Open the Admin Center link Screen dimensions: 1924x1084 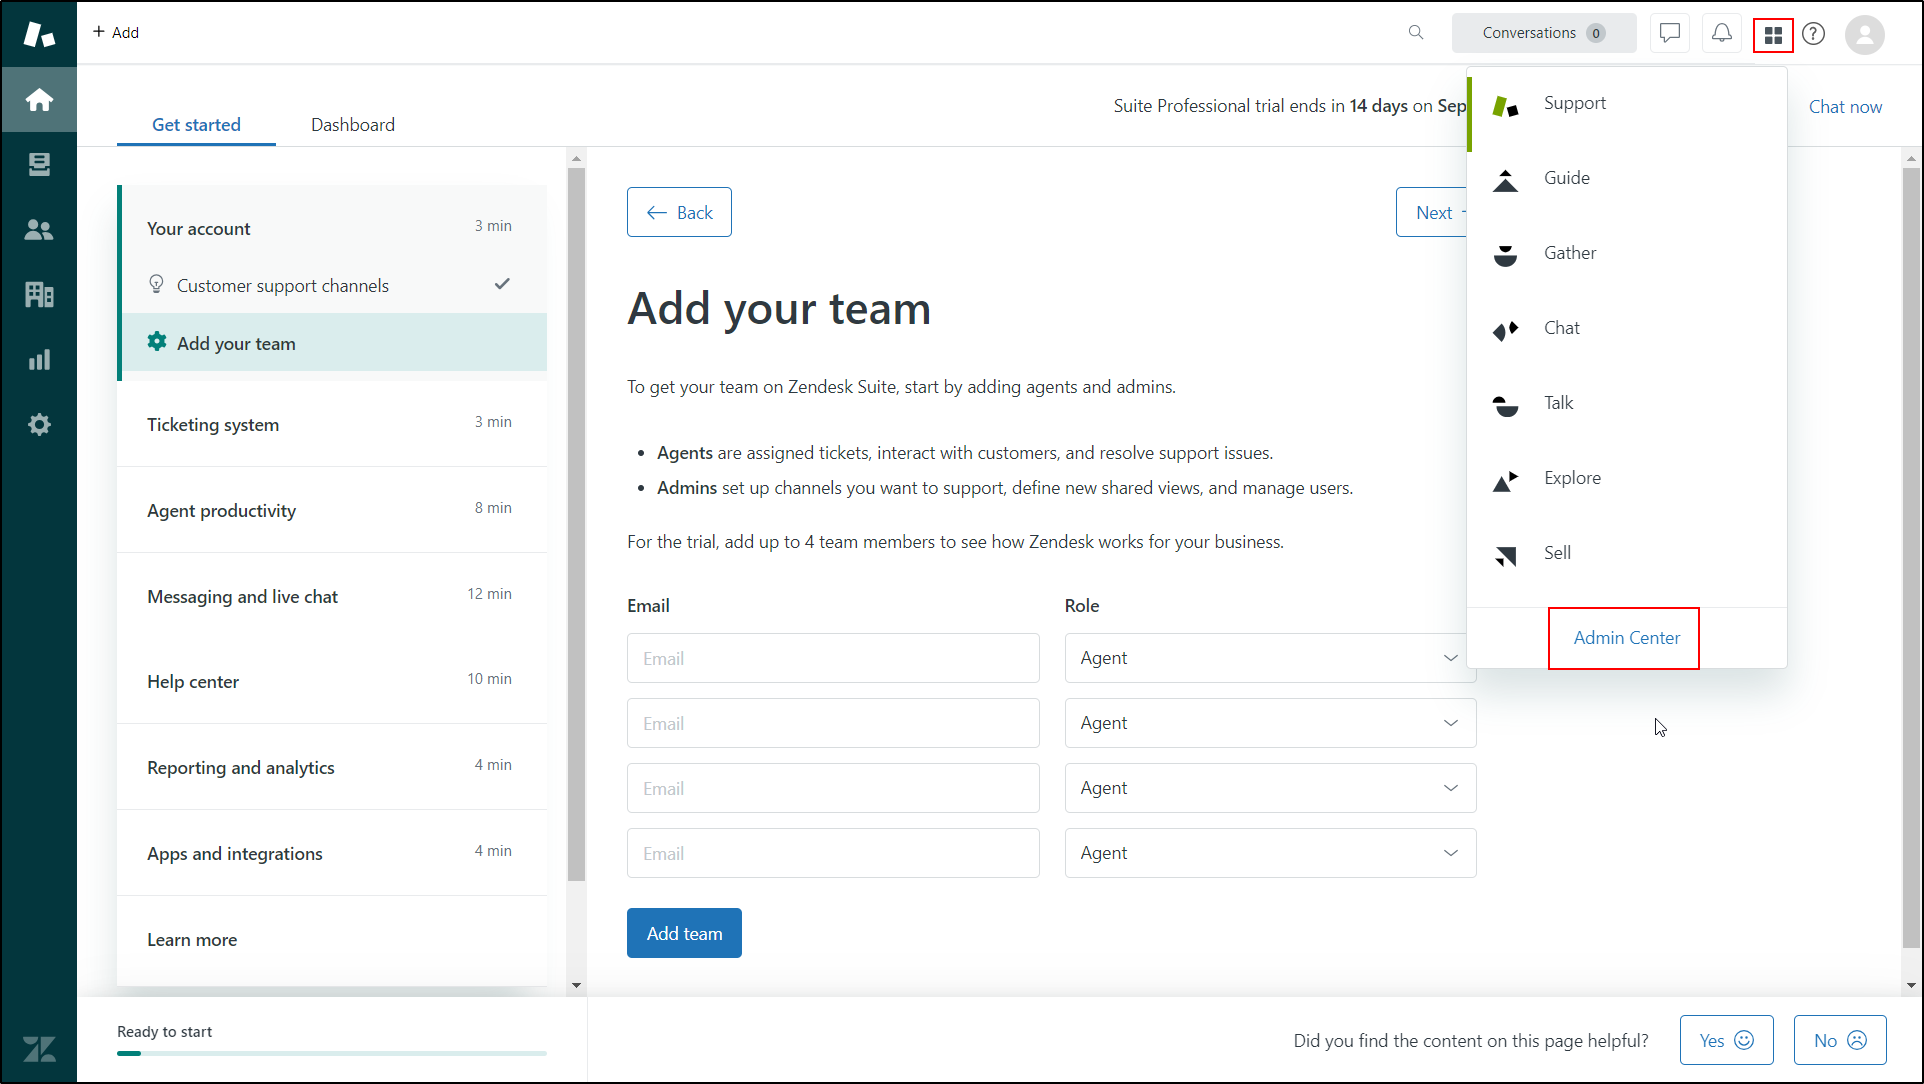point(1624,637)
